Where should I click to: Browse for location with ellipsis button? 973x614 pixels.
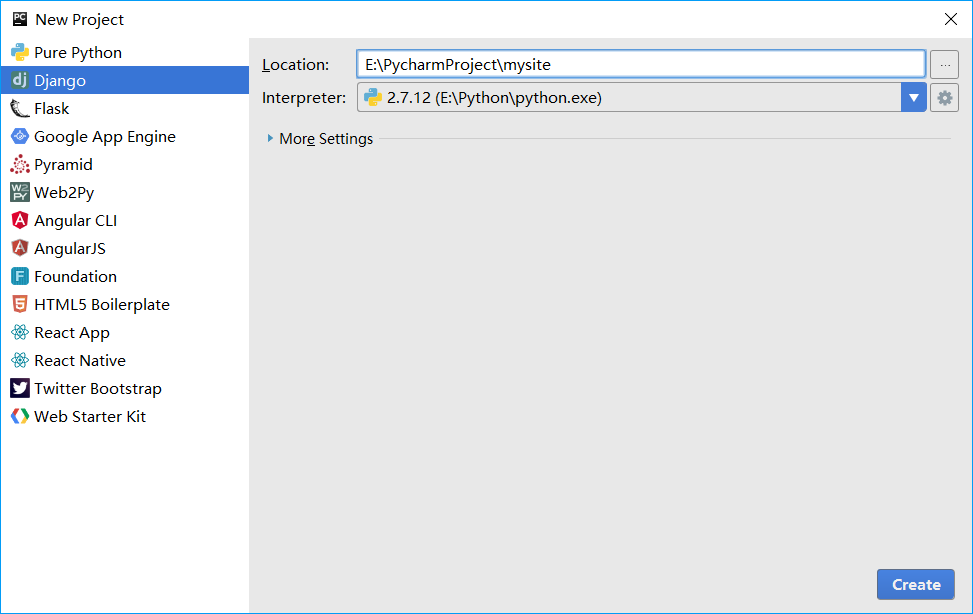click(944, 65)
